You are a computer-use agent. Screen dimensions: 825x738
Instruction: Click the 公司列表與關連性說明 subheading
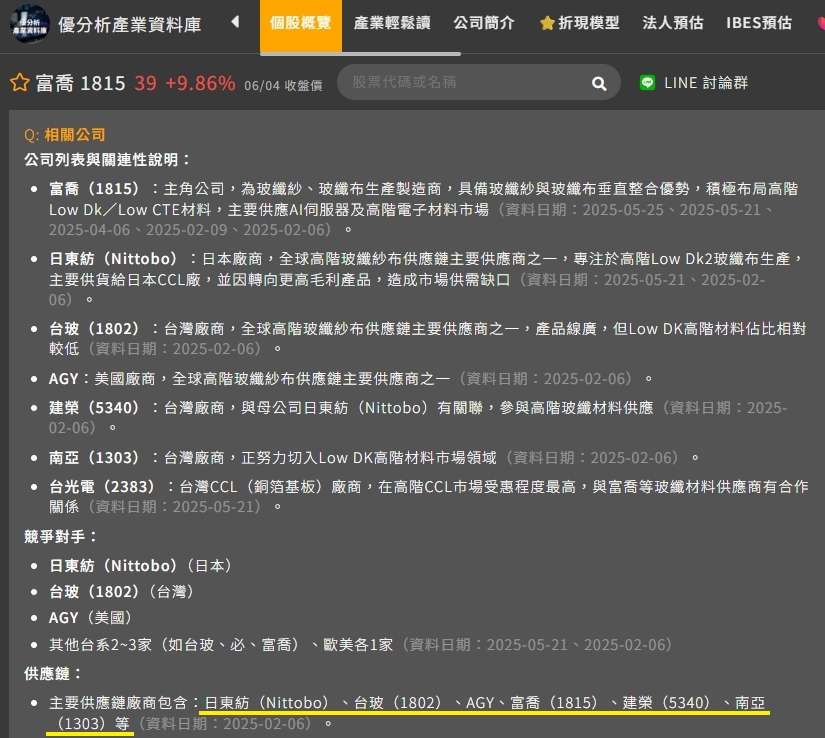pos(107,160)
